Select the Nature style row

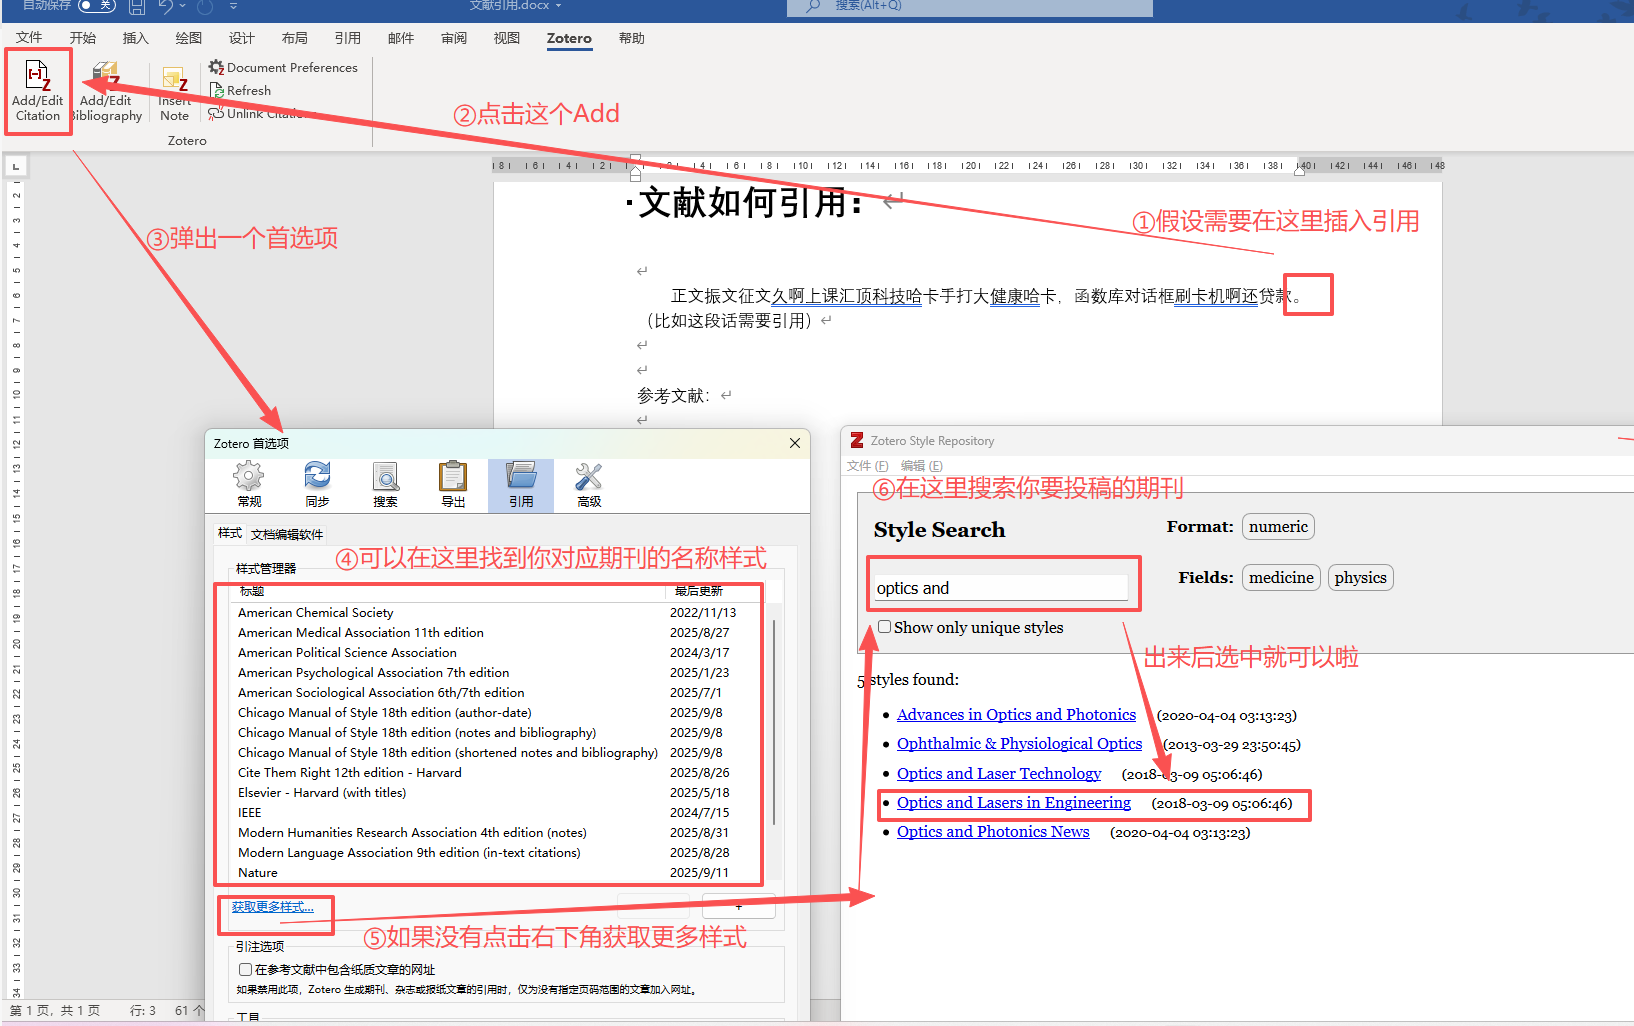(x=499, y=873)
